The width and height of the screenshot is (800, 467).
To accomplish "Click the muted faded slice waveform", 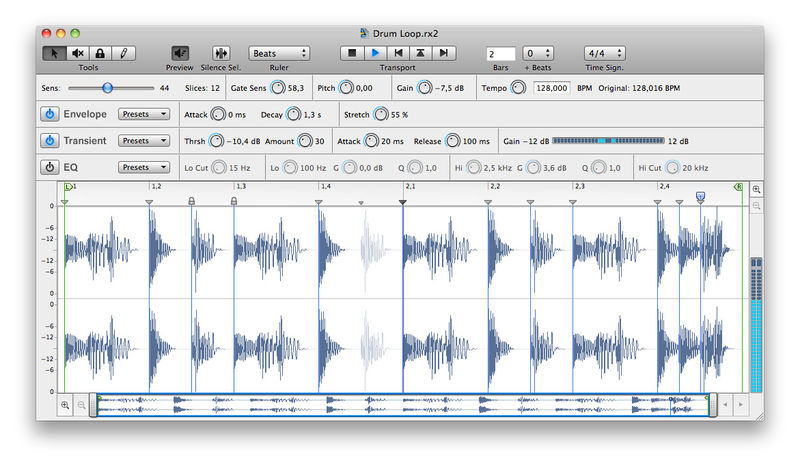I will click(372, 249).
